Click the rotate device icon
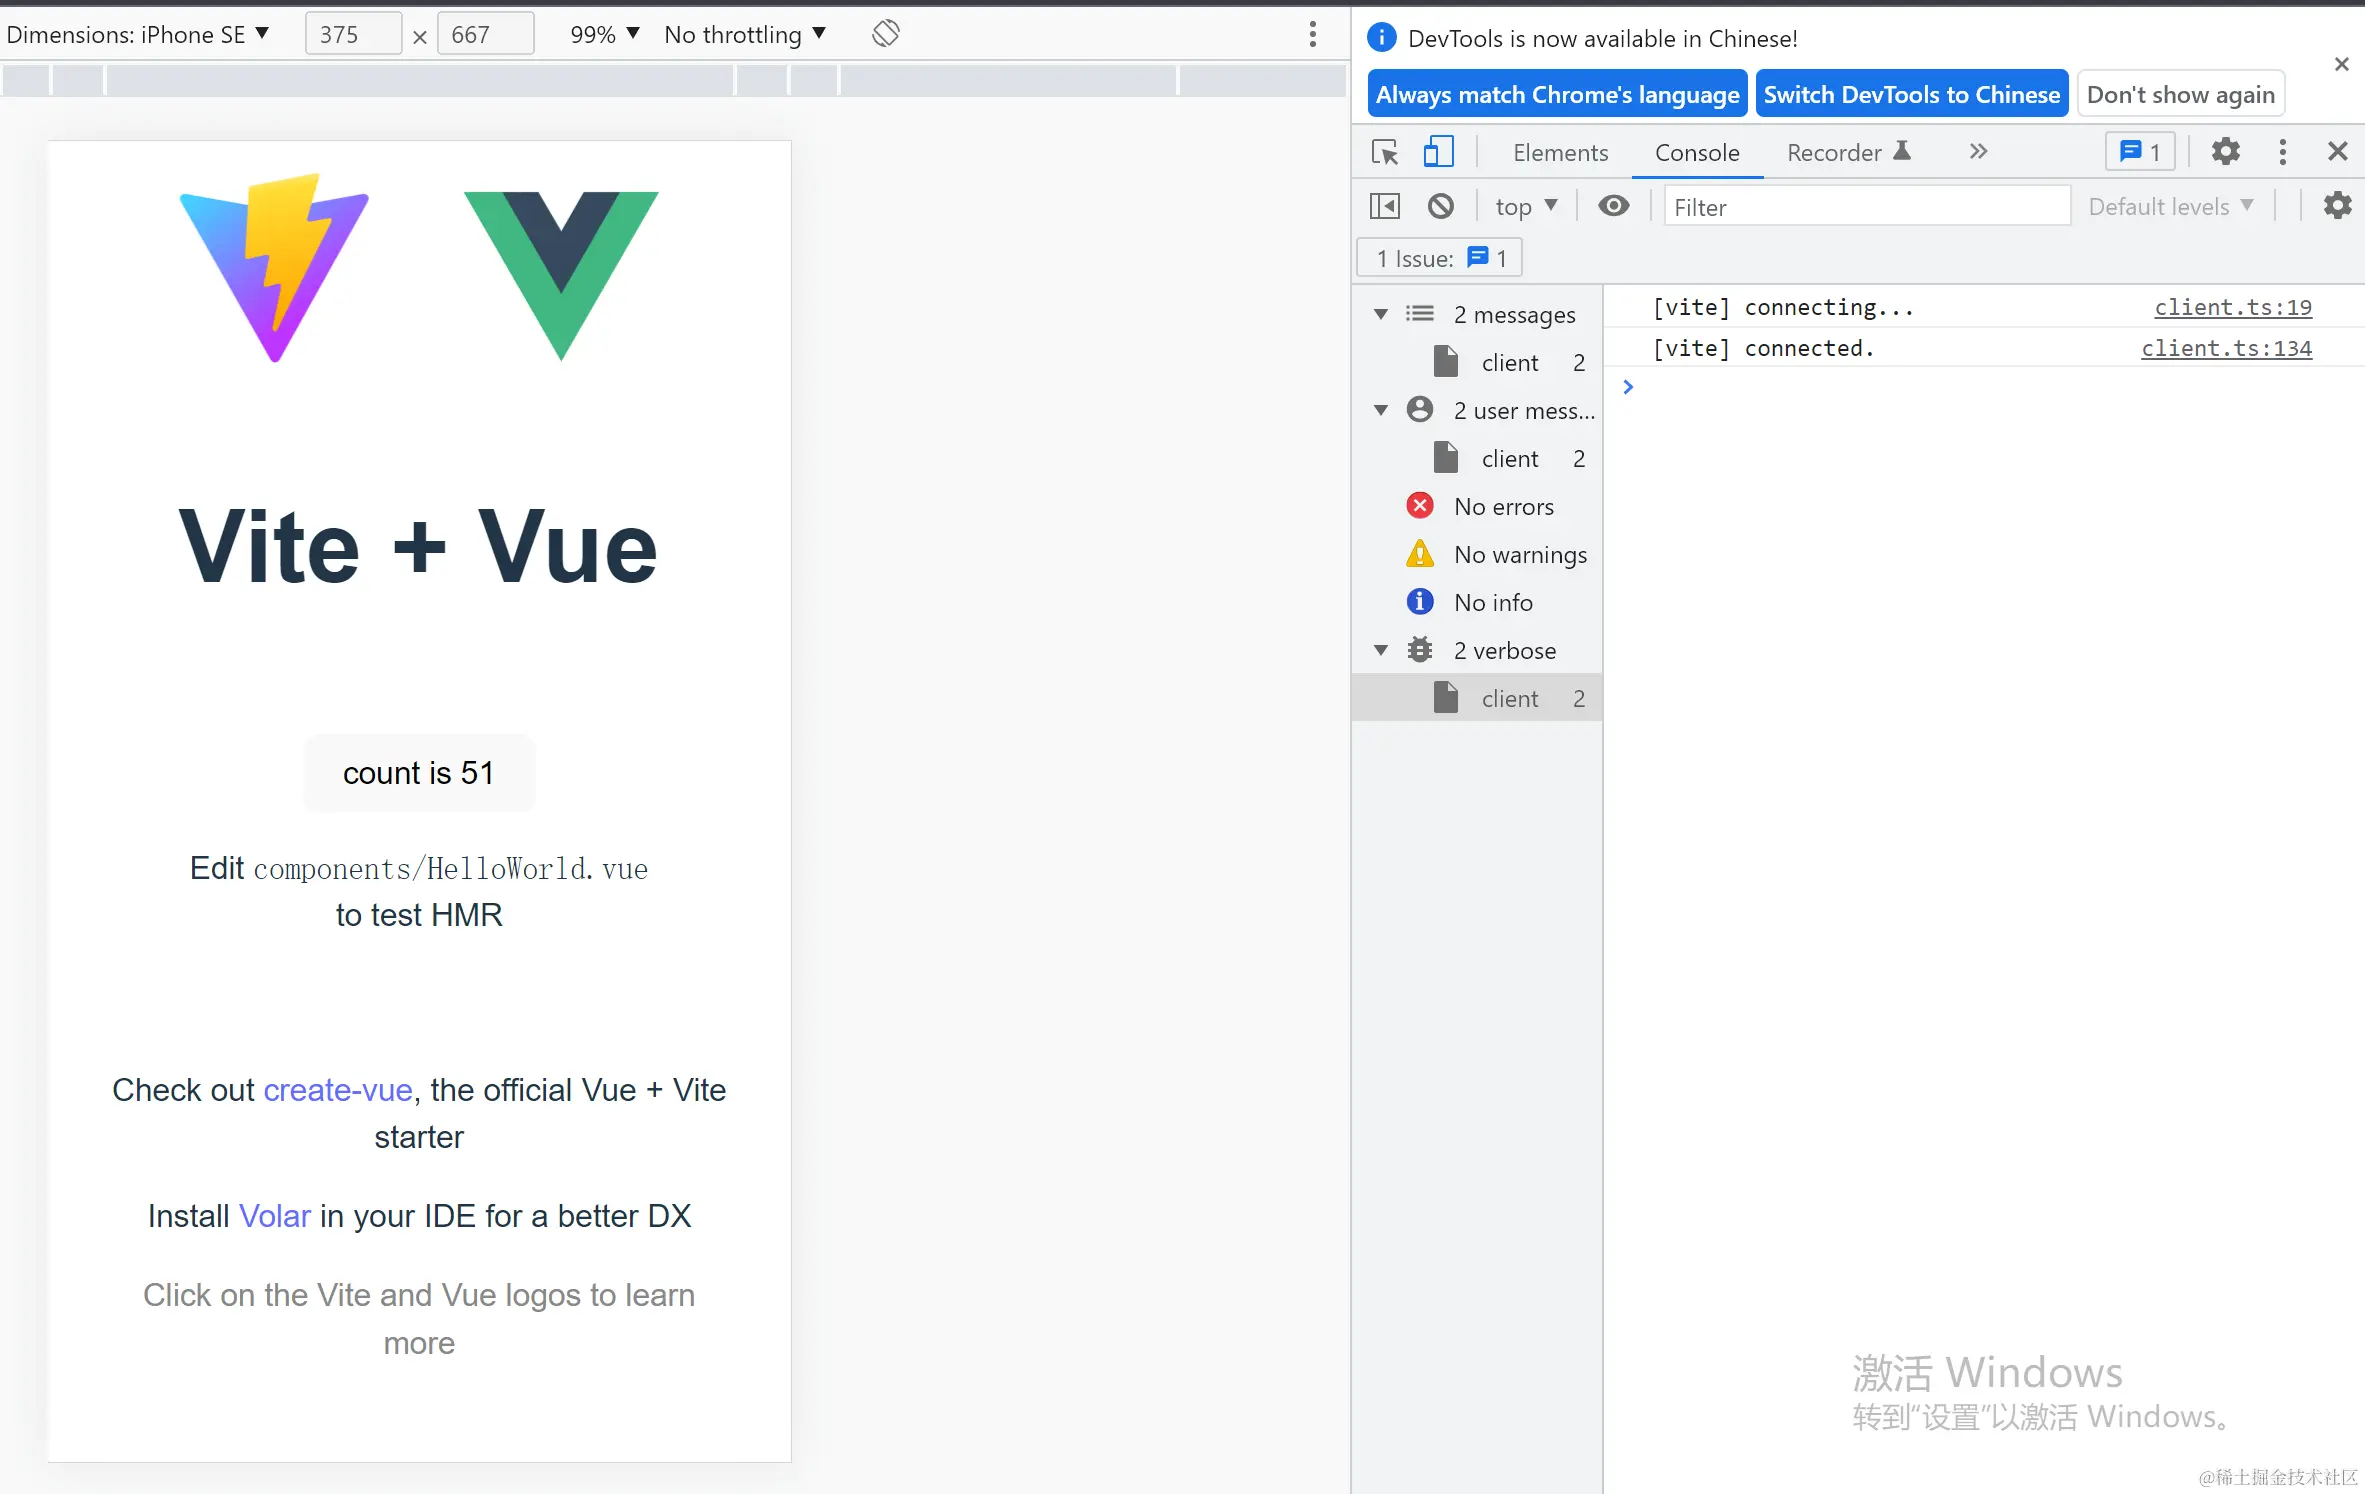The width and height of the screenshot is (2365, 1494). click(885, 34)
